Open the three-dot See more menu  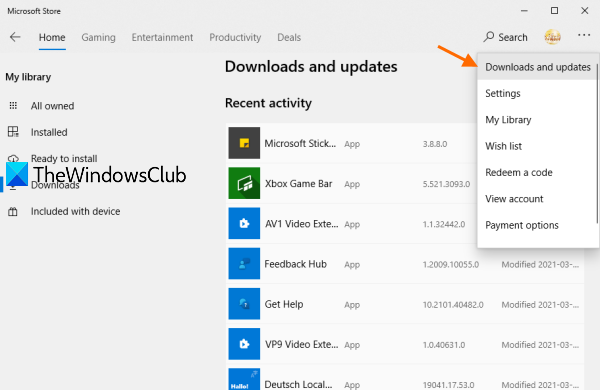click(x=584, y=35)
